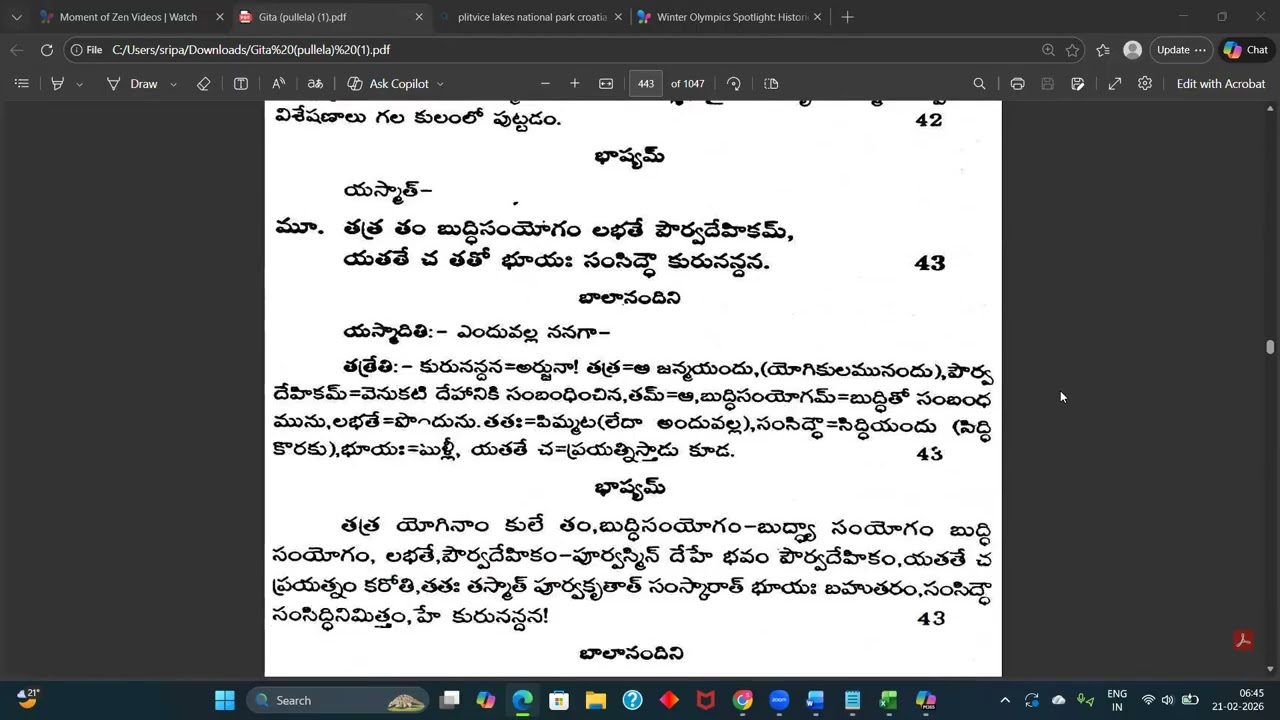Refresh the current page
This screenshot has height=720, width=1280.
pyautogui.click(x=47, y=50)
